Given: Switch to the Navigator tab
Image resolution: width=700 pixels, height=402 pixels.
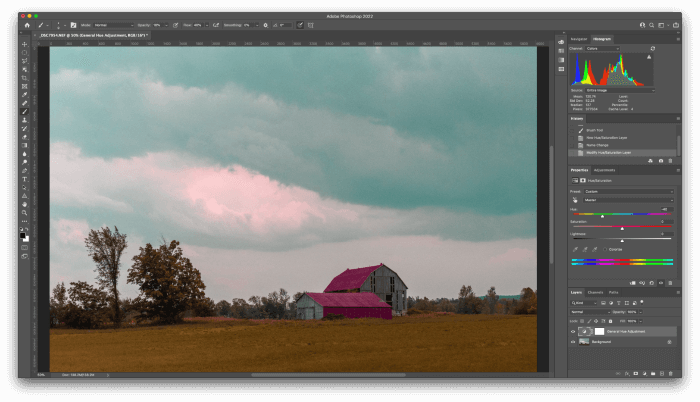Looking at the screenshot, I should (579, 39).
